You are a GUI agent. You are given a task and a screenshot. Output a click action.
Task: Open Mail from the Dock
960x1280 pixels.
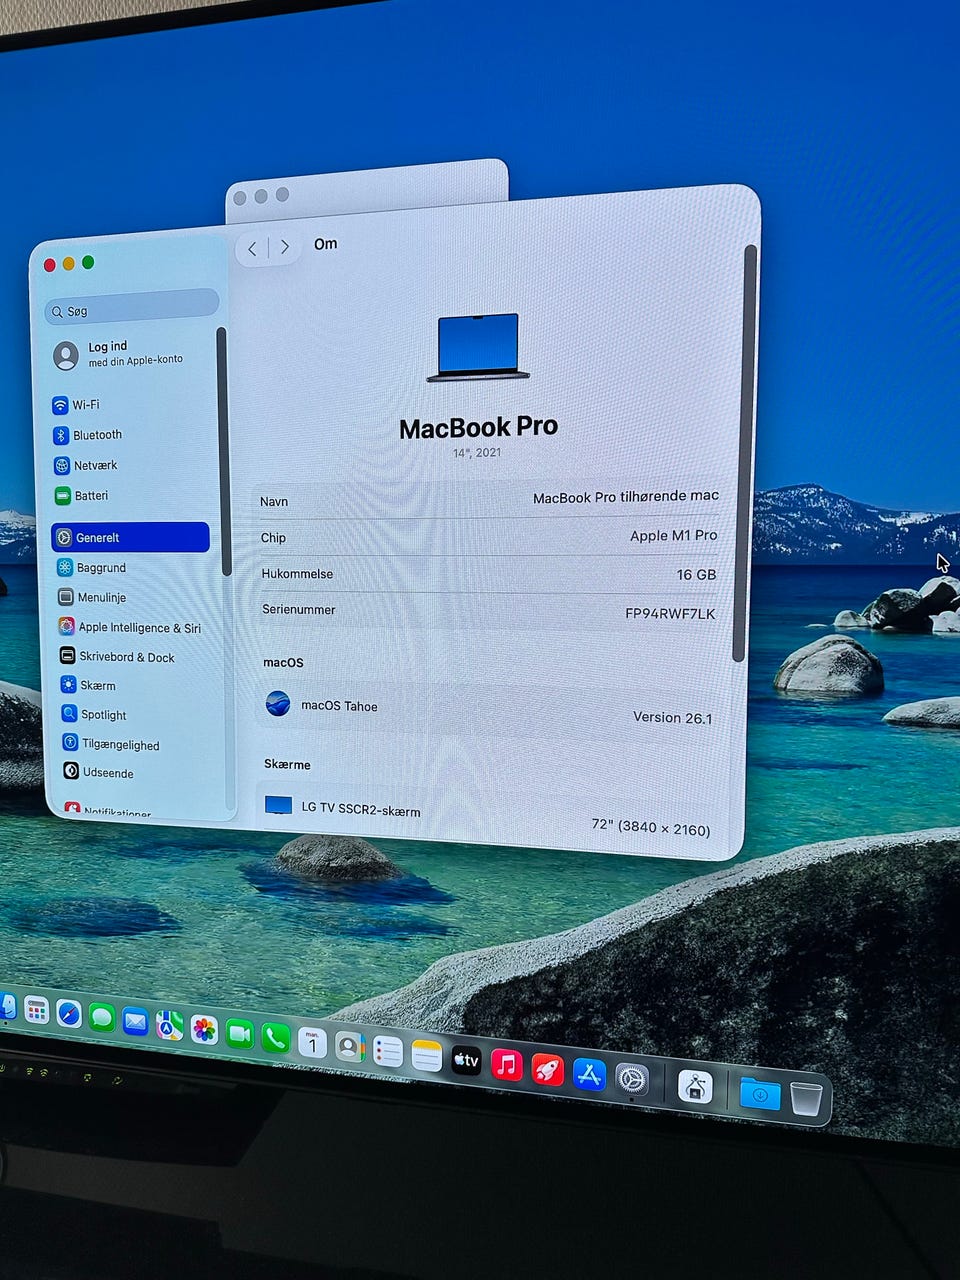(x=135, y=1022)
